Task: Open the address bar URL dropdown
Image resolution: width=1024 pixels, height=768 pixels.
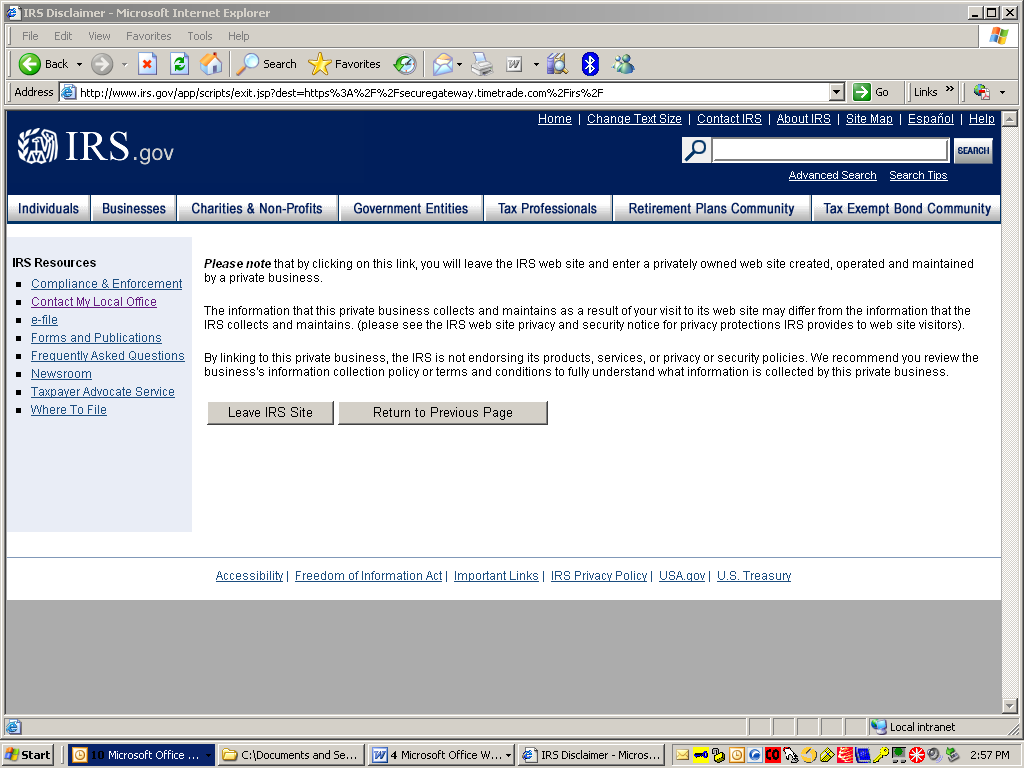Action: (837, 92)
